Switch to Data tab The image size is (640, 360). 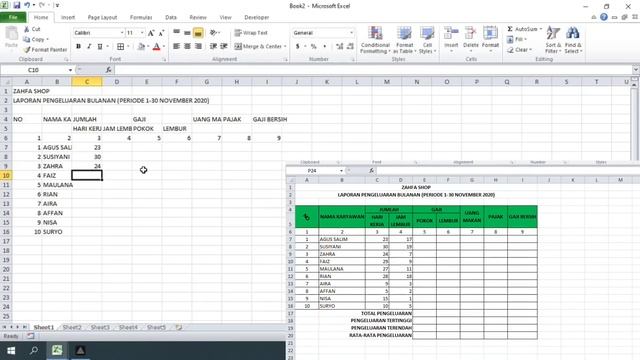(x=171, y=17)
